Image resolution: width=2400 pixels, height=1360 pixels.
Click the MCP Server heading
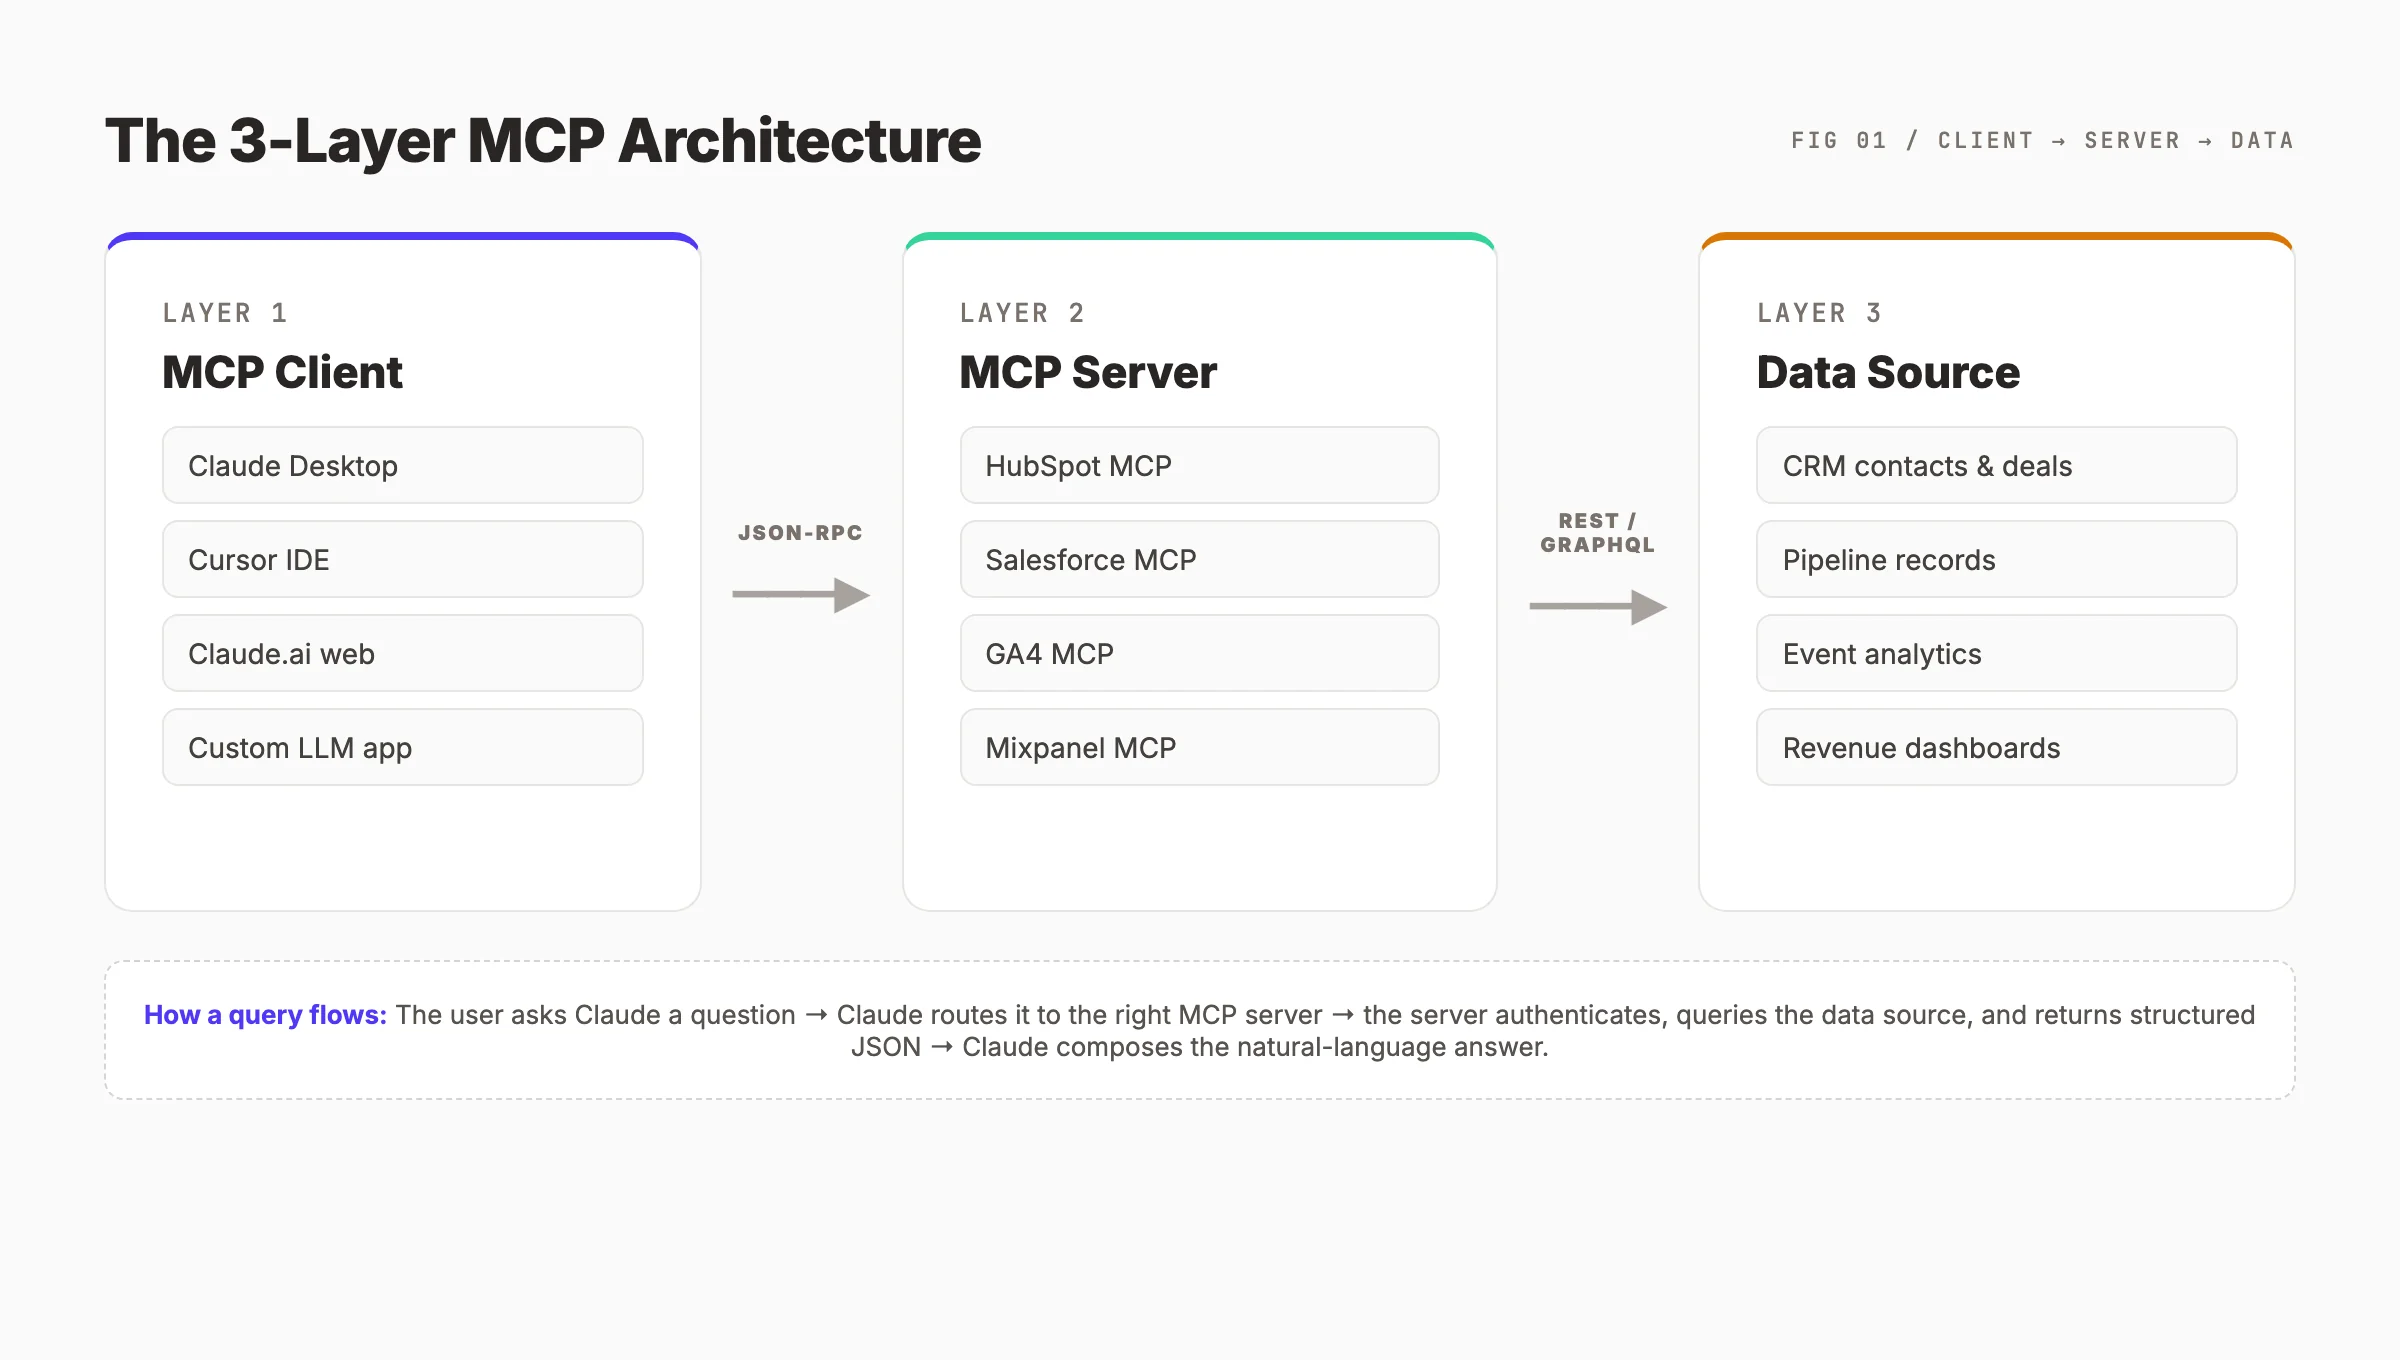tap(1088, 373)
